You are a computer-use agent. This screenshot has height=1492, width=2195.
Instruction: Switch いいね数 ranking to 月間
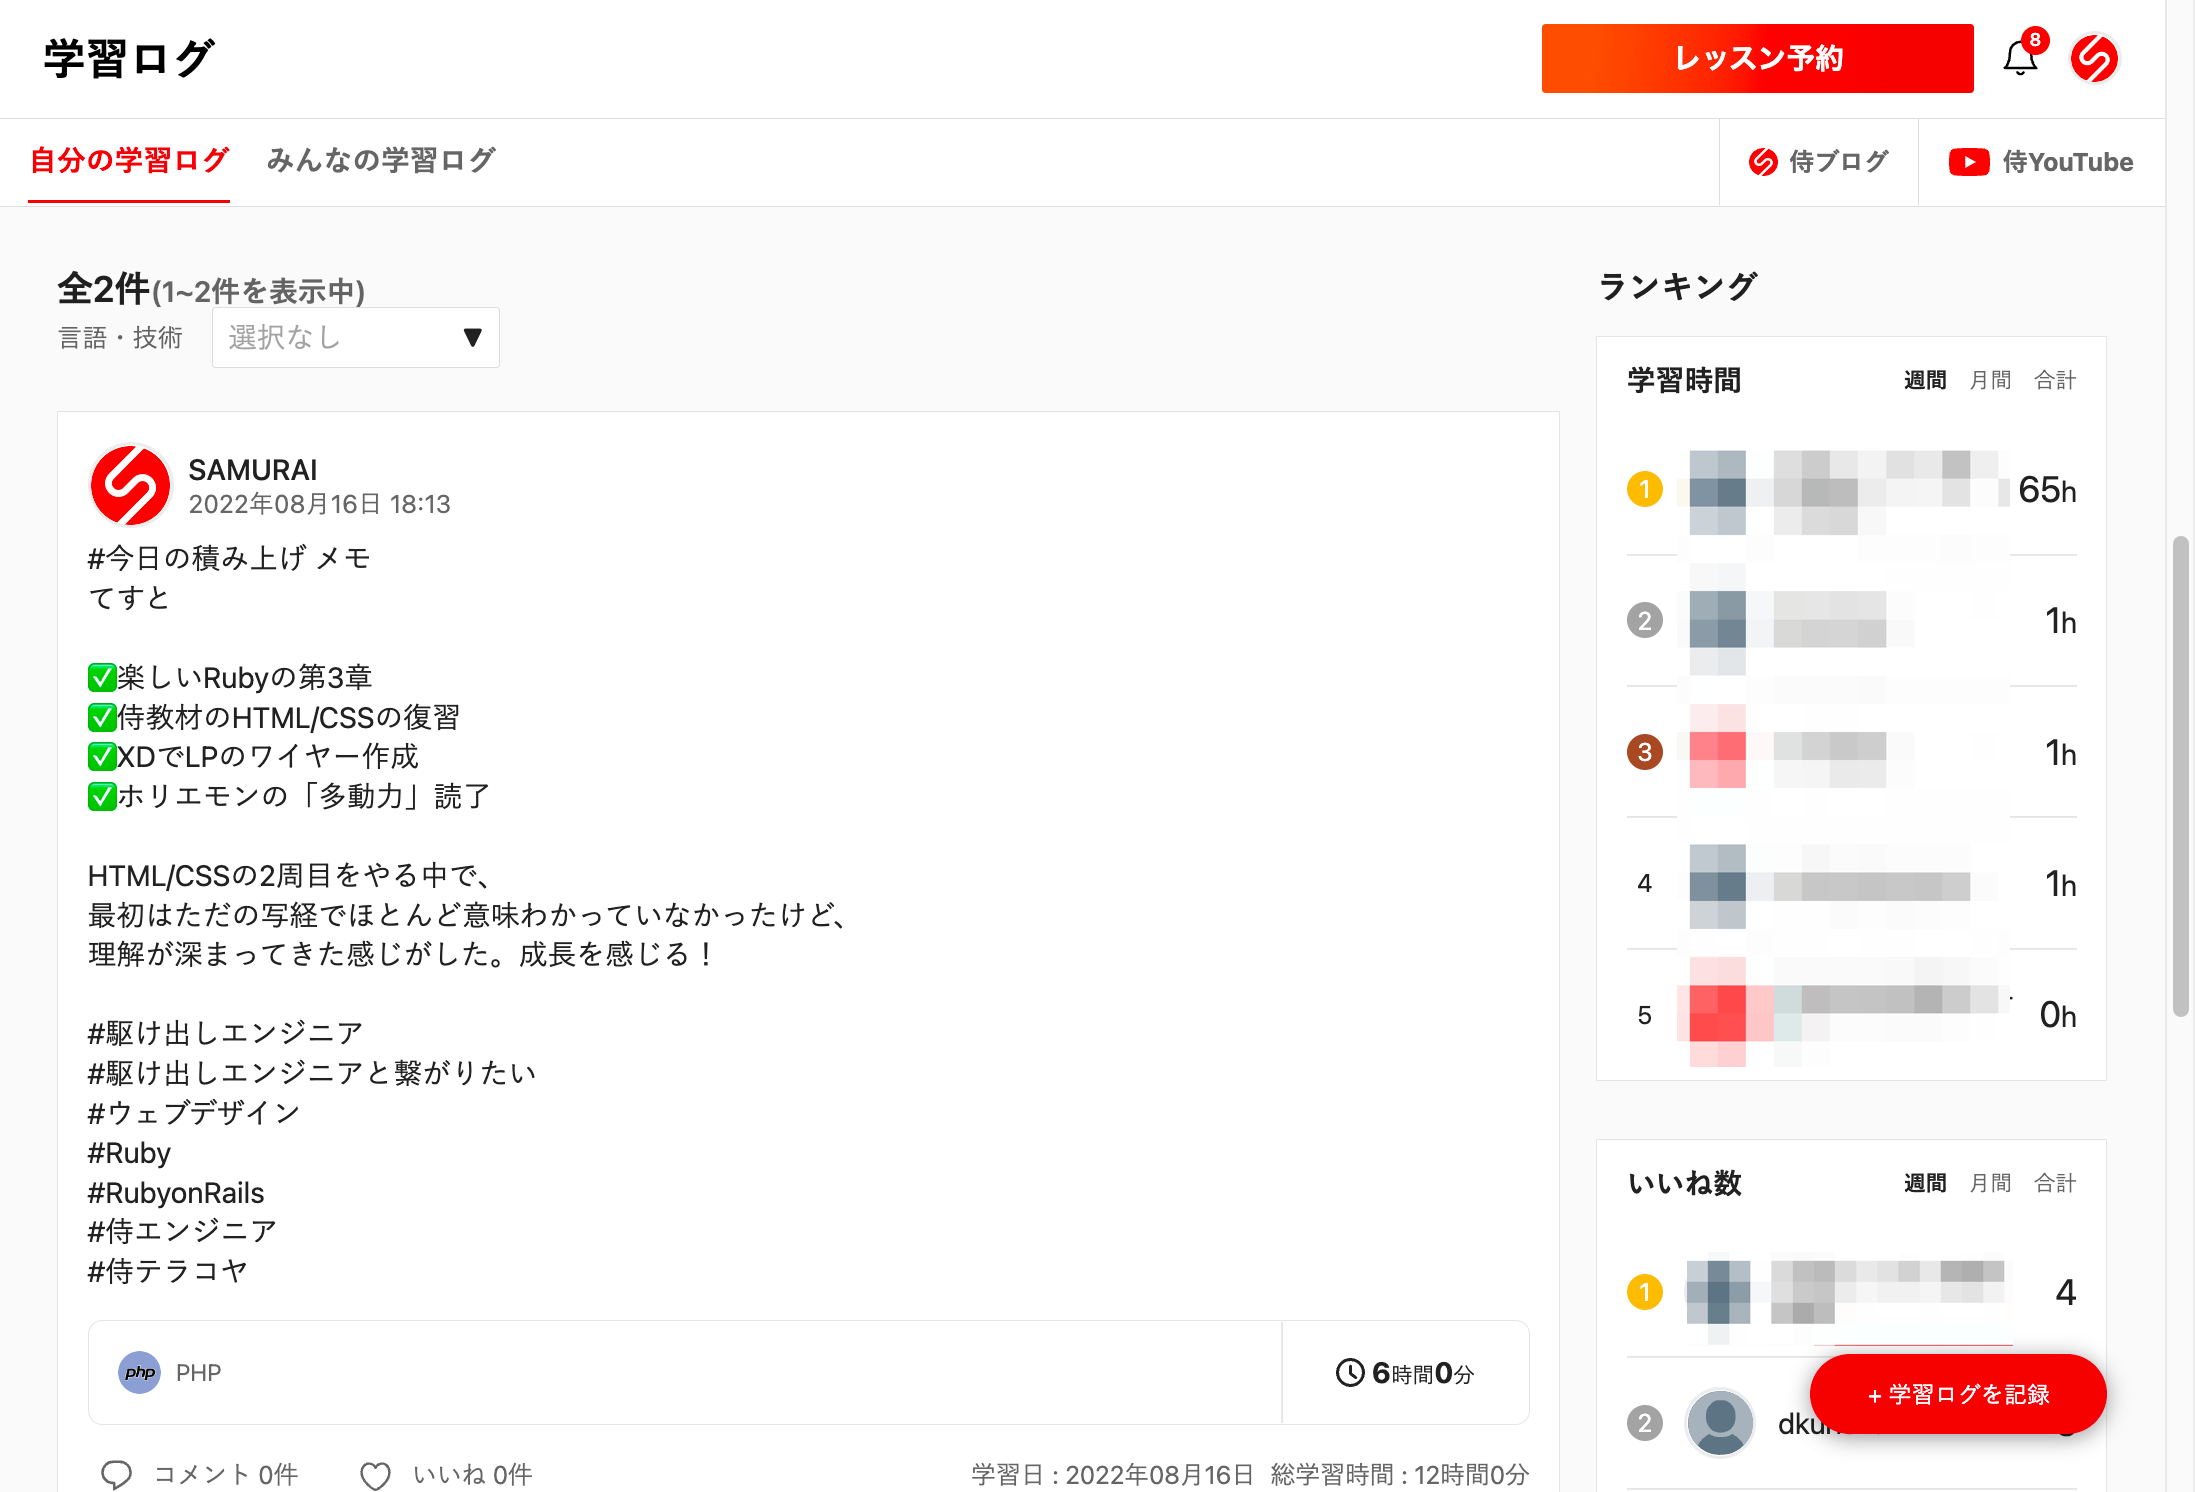tap(1989, 1183)
